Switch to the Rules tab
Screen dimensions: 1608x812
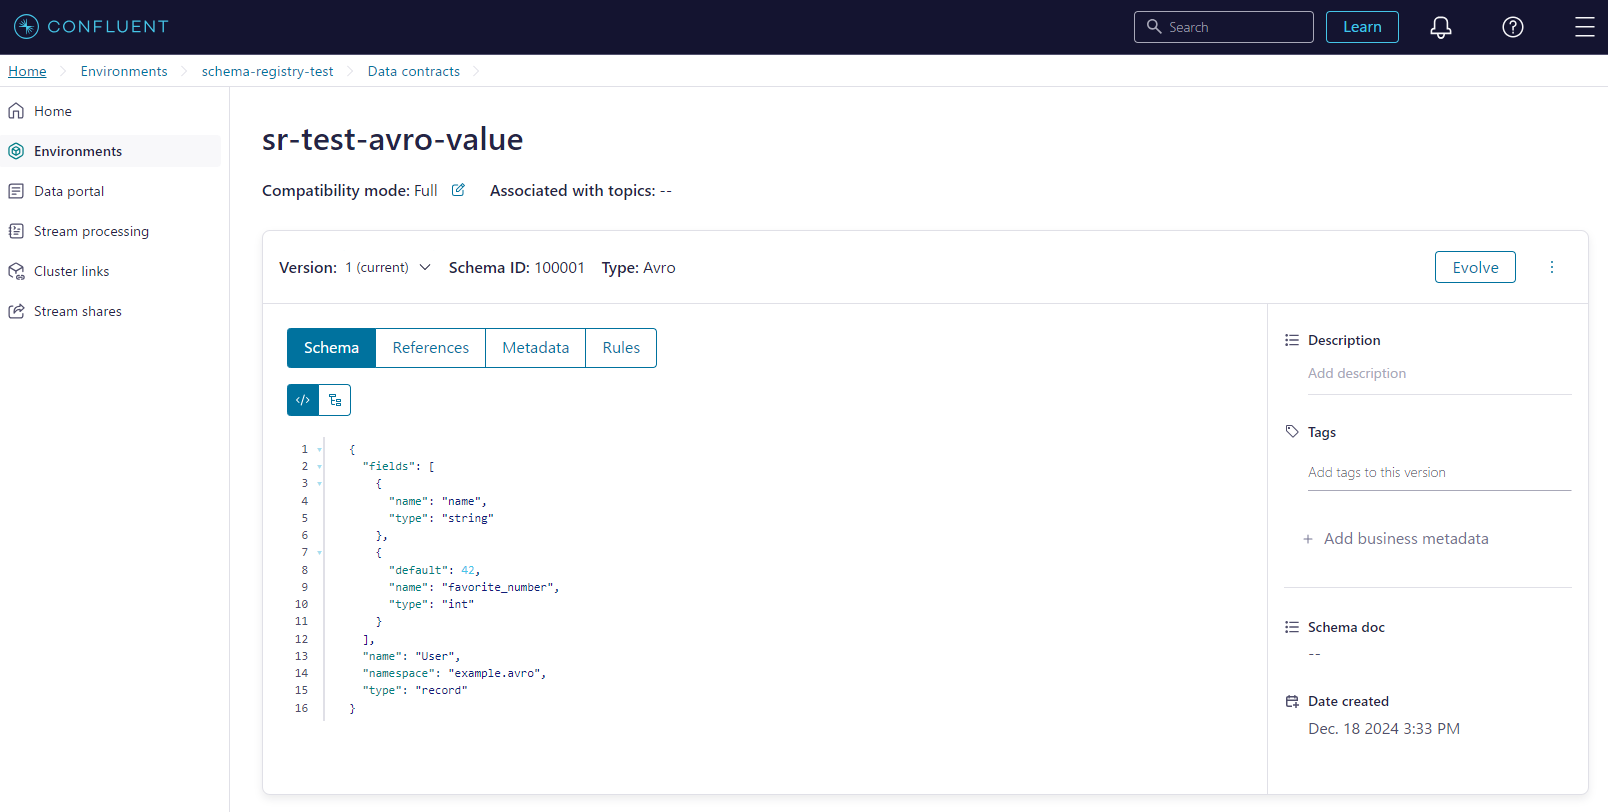click(x=621, y=348)
